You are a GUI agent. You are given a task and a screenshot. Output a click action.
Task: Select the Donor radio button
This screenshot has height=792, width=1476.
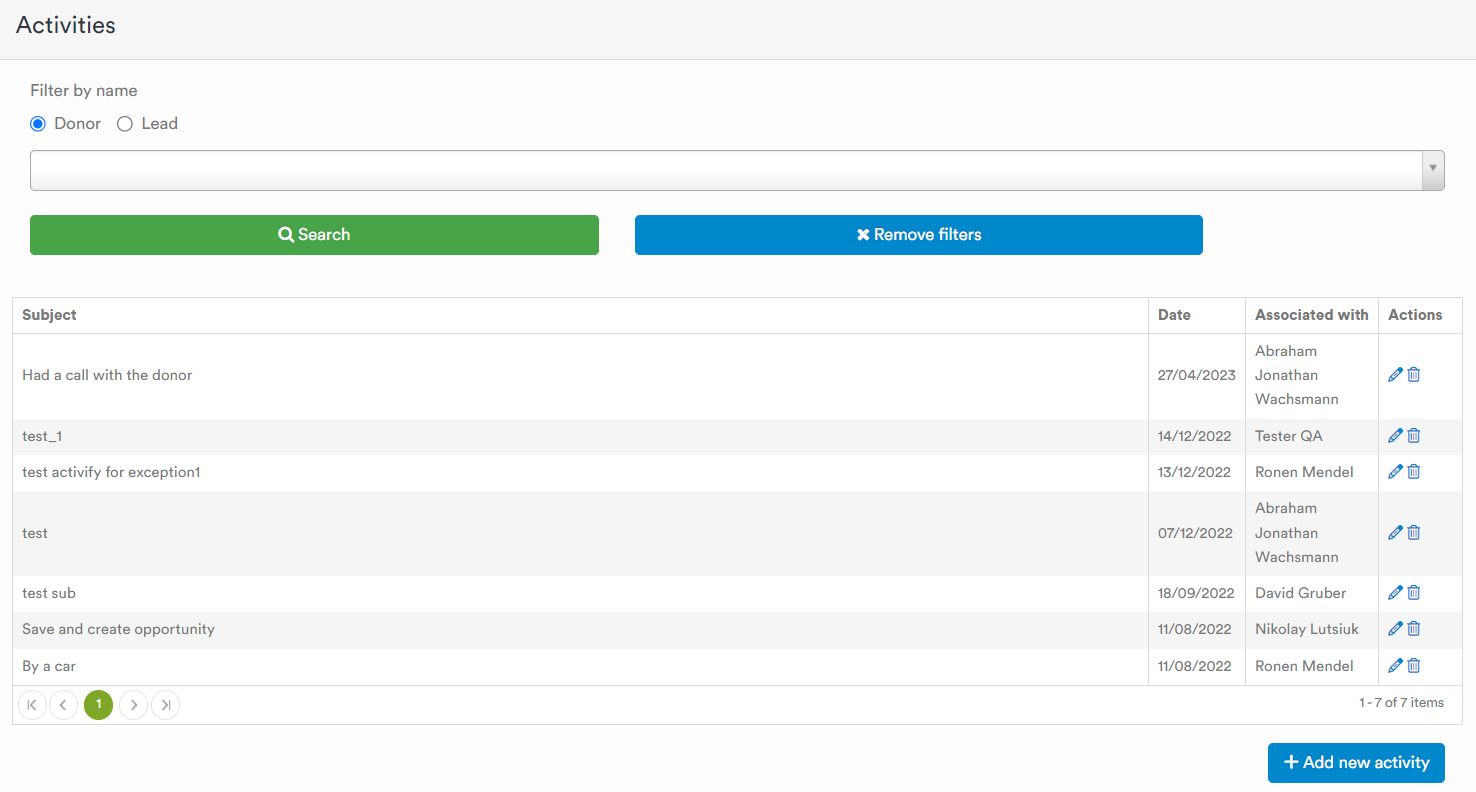pyautogui.click(x=38, y=124)
